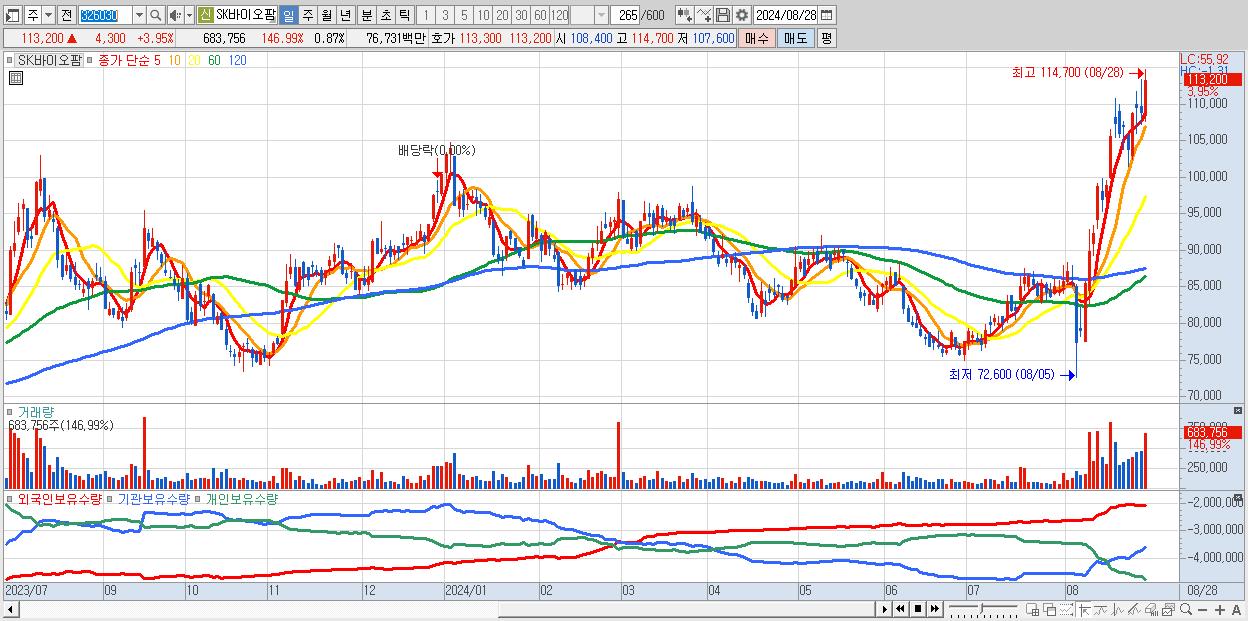Select the 초 (second) period toggle
This screenshot has width=1248, height=621.
pos(386,15)
